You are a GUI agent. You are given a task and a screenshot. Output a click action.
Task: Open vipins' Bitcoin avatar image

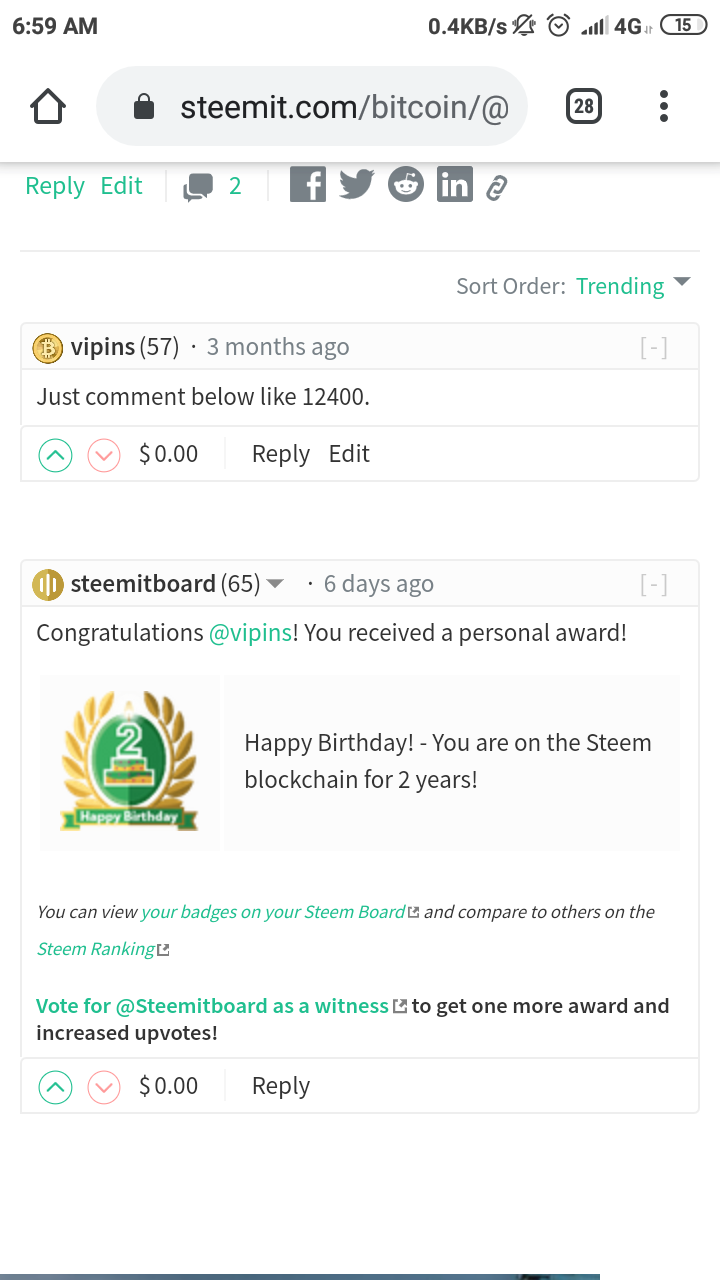click(x=47, y=347)
